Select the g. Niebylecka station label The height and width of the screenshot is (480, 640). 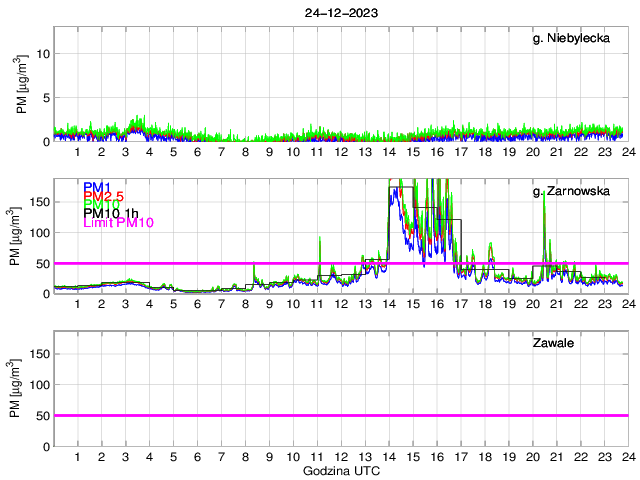pos(573,39)
